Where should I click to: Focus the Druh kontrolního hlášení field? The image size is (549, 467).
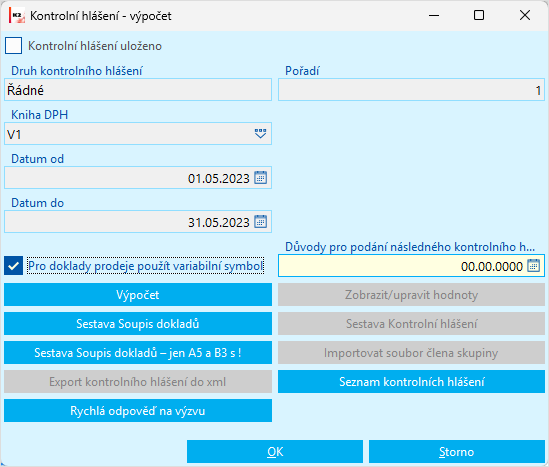[x=138, y=90]
